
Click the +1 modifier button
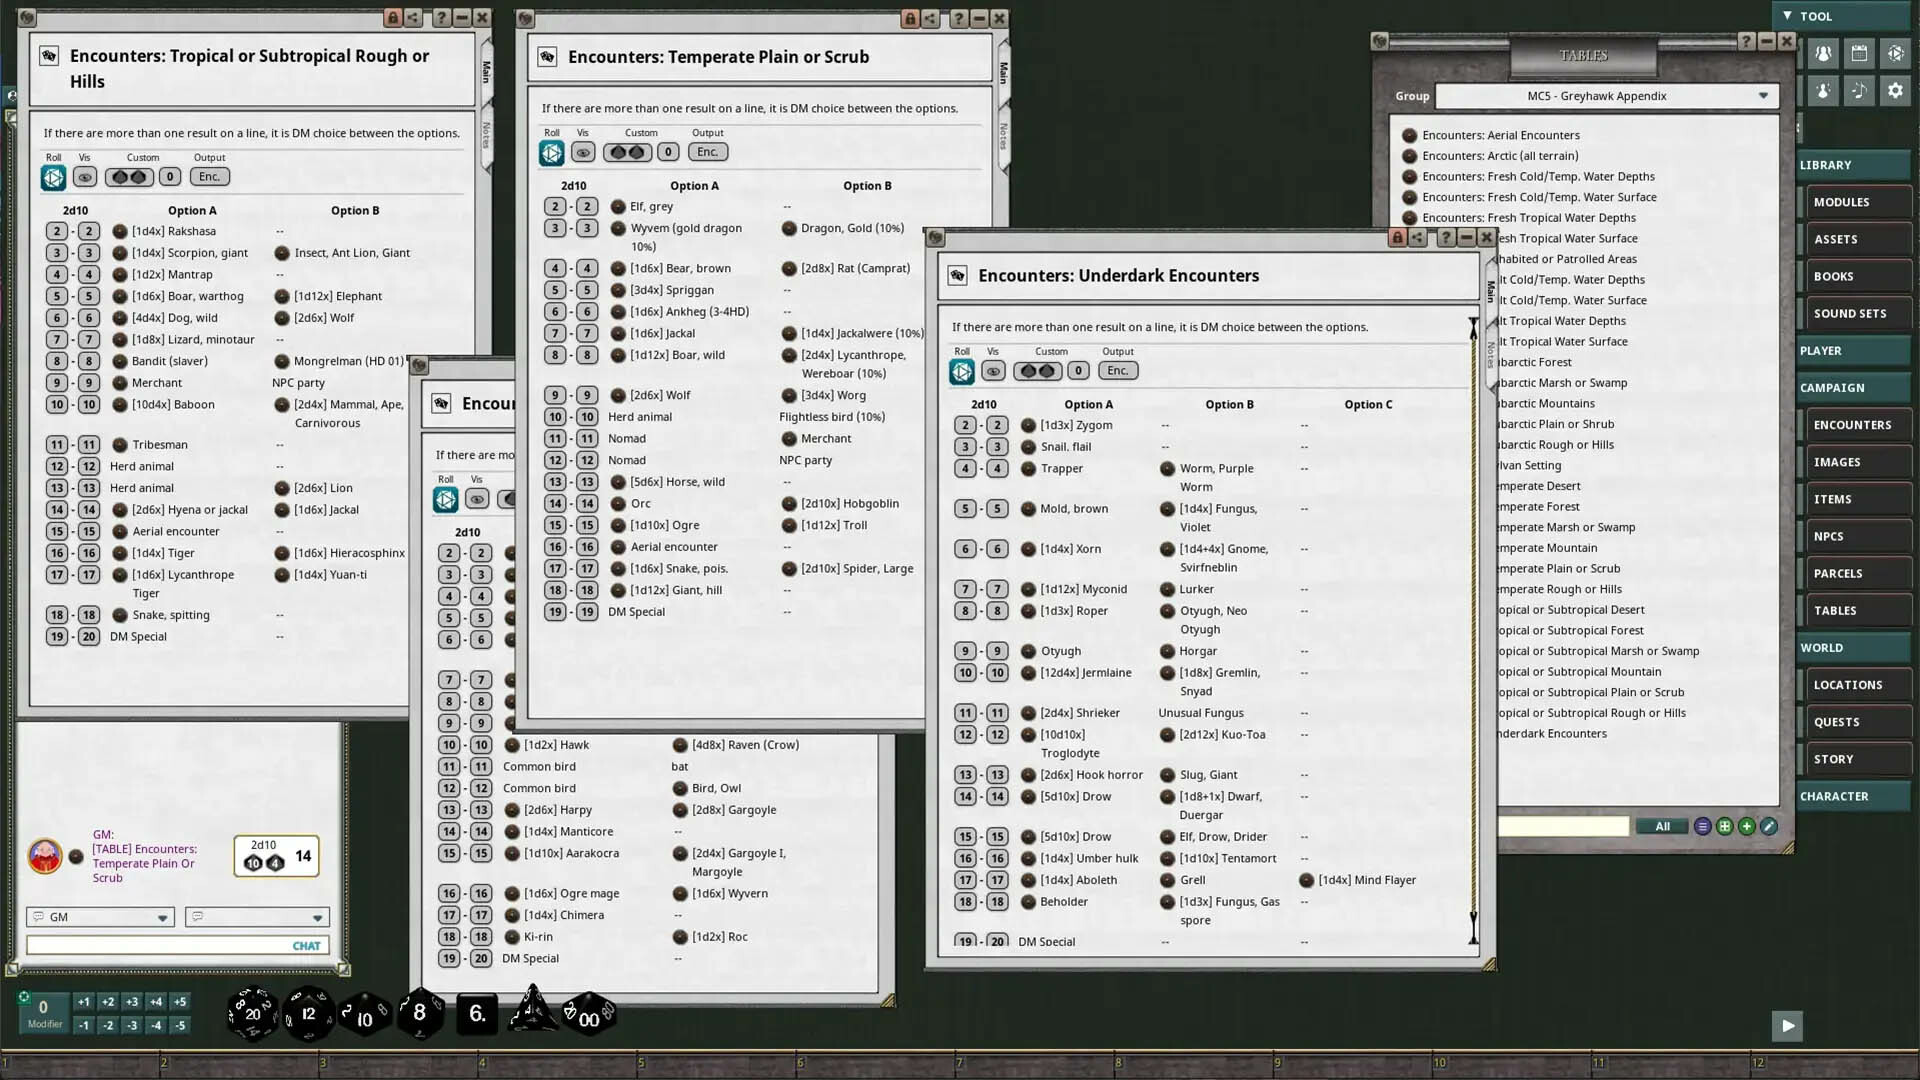pos(82,1000)
